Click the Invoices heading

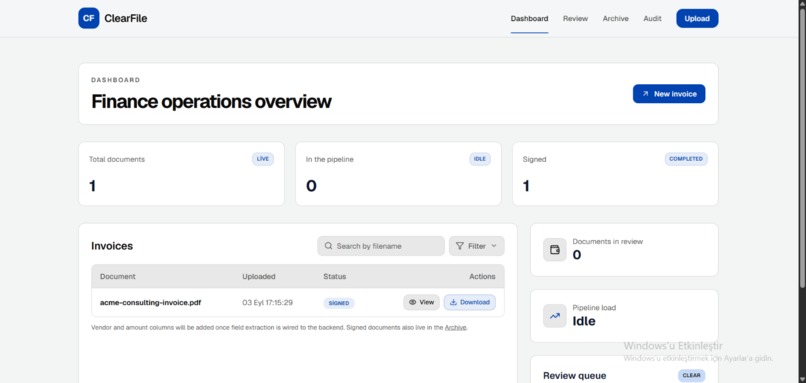click(112, 246)
